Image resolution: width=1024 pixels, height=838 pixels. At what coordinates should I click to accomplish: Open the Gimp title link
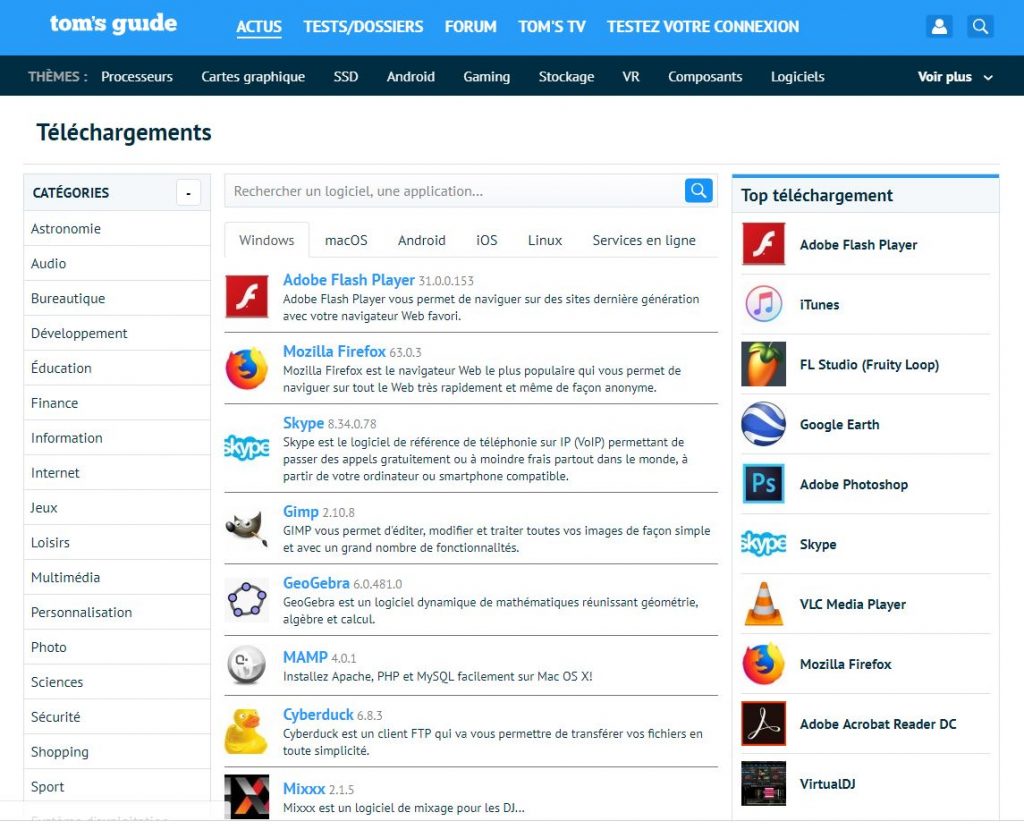(x=300, y=511)
